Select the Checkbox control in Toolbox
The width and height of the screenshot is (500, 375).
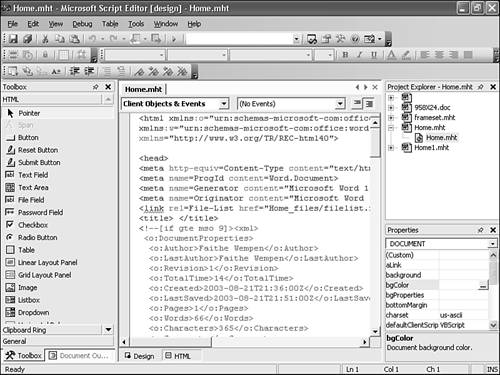pos(58,225)
